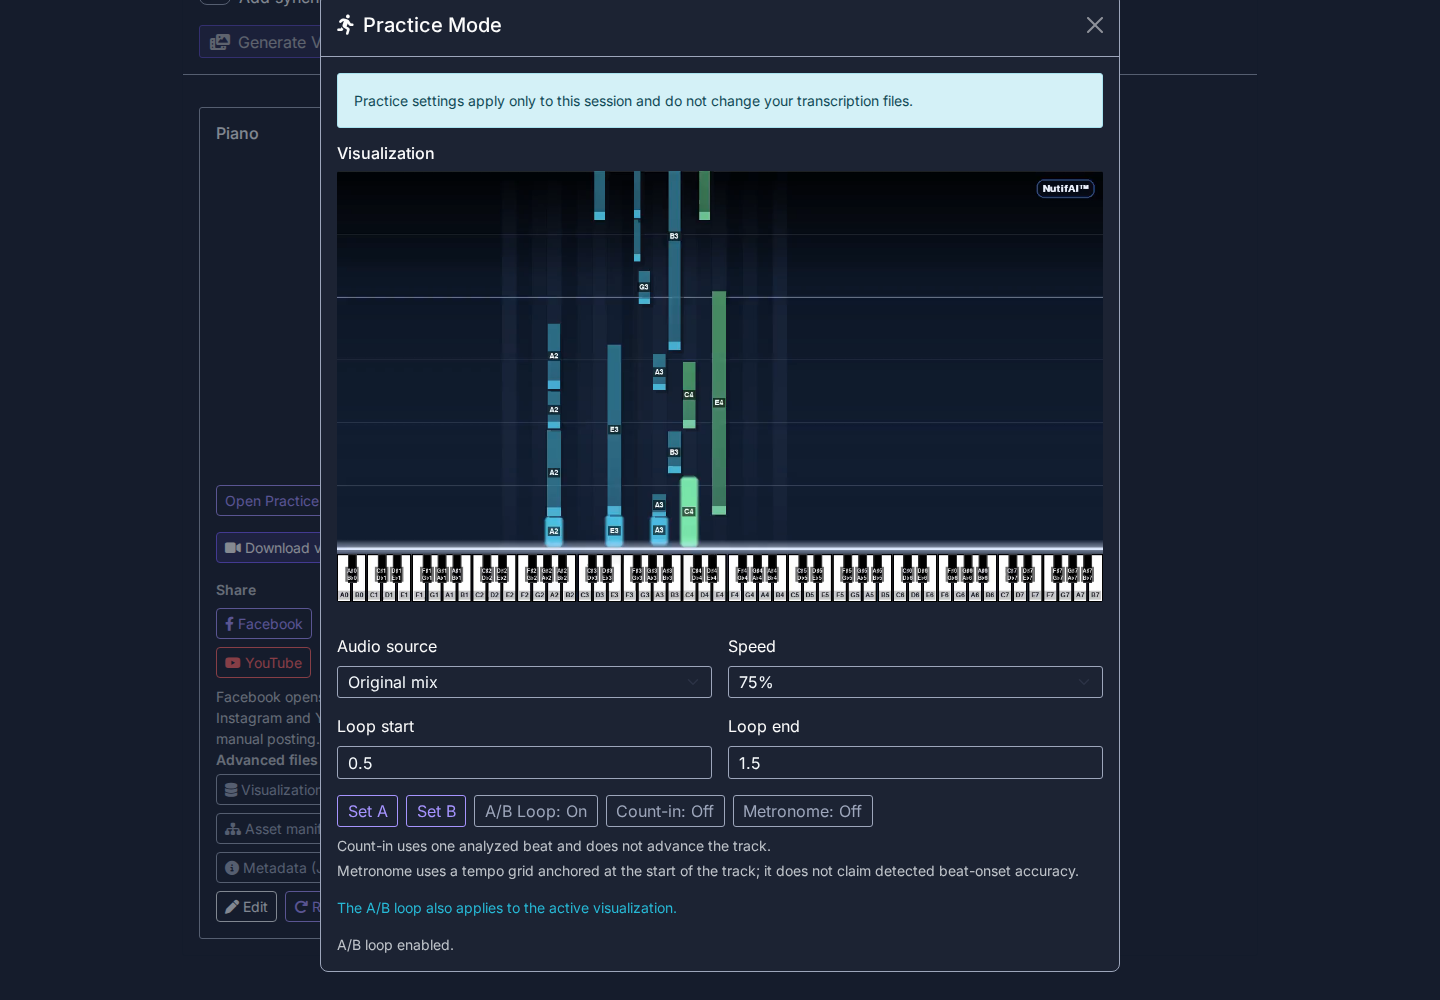
Task: Click the running figure Practice Mode icon
Action: point(346,25)
